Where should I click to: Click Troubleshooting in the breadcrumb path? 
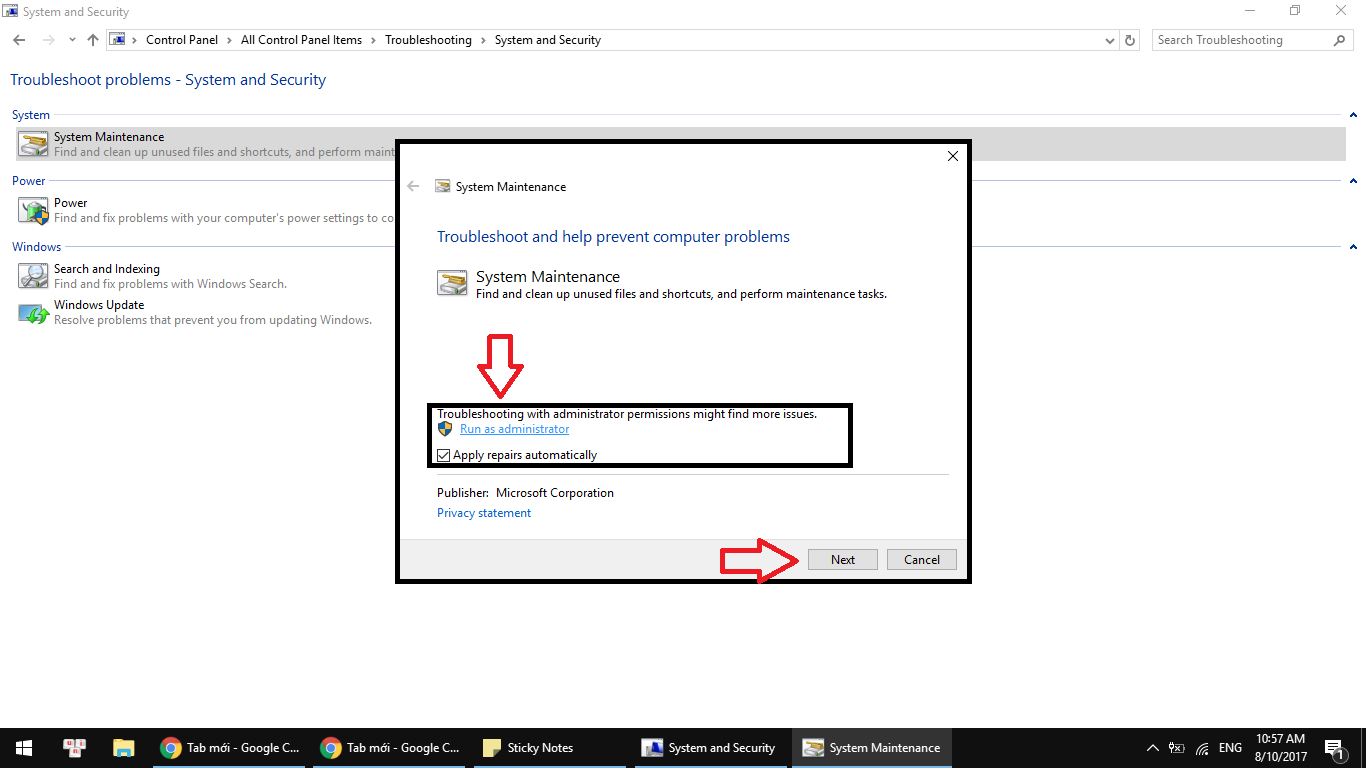click(428, 40)
